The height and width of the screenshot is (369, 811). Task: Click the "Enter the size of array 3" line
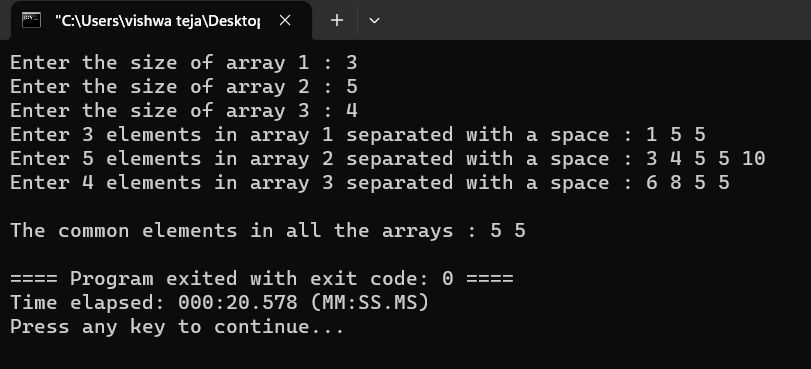[x=184, y=110]
